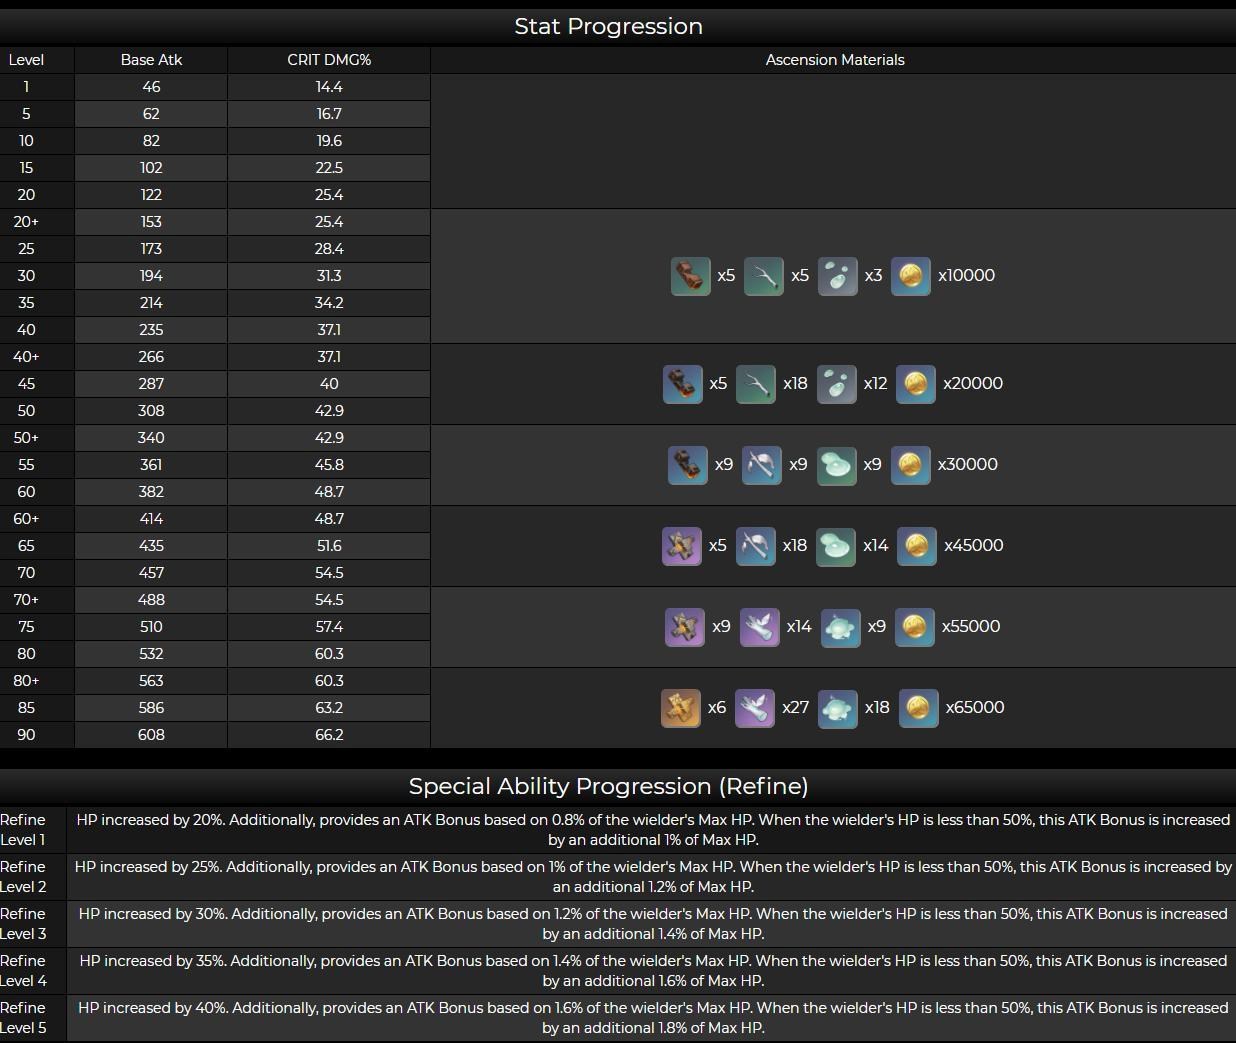Image resolution: width=1236 pixels, height=1043 pixels.
Task: Click the Base Atk value 586
Action: click(x=151, y=708)
